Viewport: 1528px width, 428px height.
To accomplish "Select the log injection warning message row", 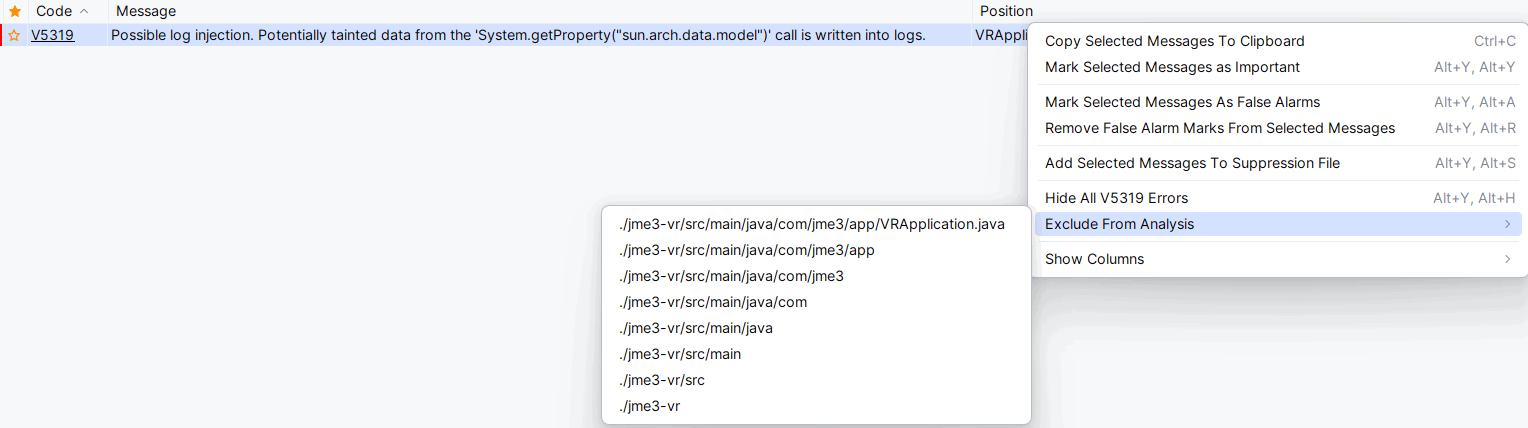I will (x=518, y=35).
